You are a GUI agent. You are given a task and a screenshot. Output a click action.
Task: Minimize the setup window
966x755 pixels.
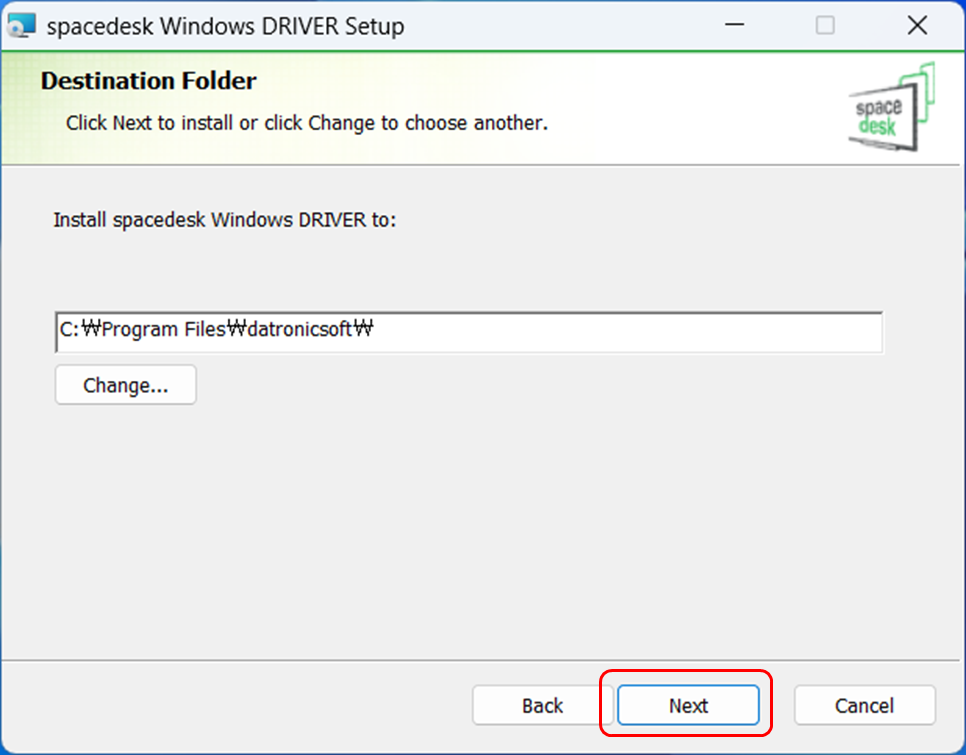click(x=734, y=25)
